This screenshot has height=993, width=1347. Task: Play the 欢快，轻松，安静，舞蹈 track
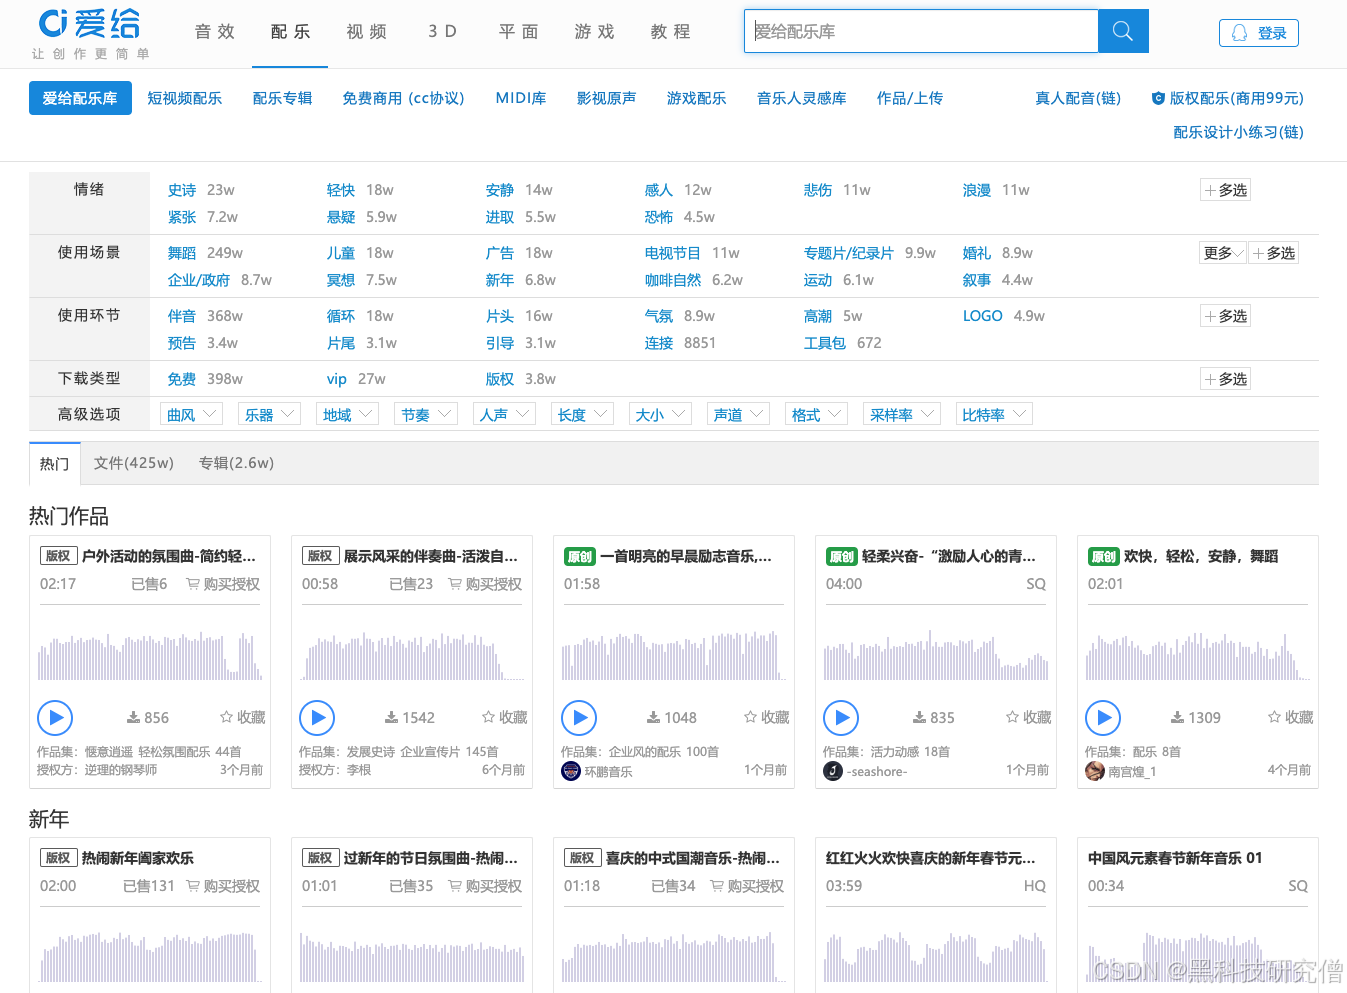(x=1103, y=717)
